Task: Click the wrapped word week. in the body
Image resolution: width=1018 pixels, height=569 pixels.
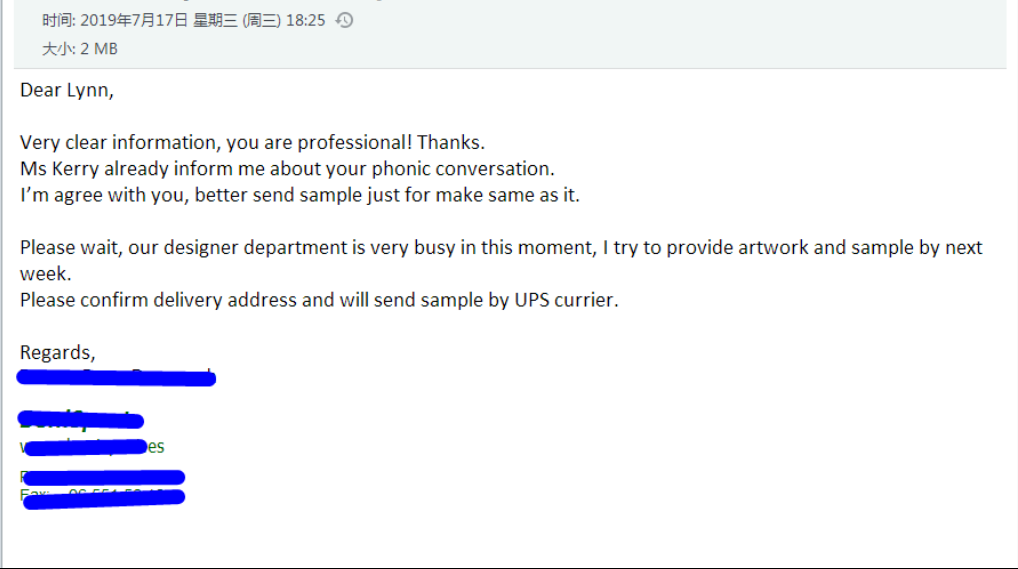Action: 45,274
